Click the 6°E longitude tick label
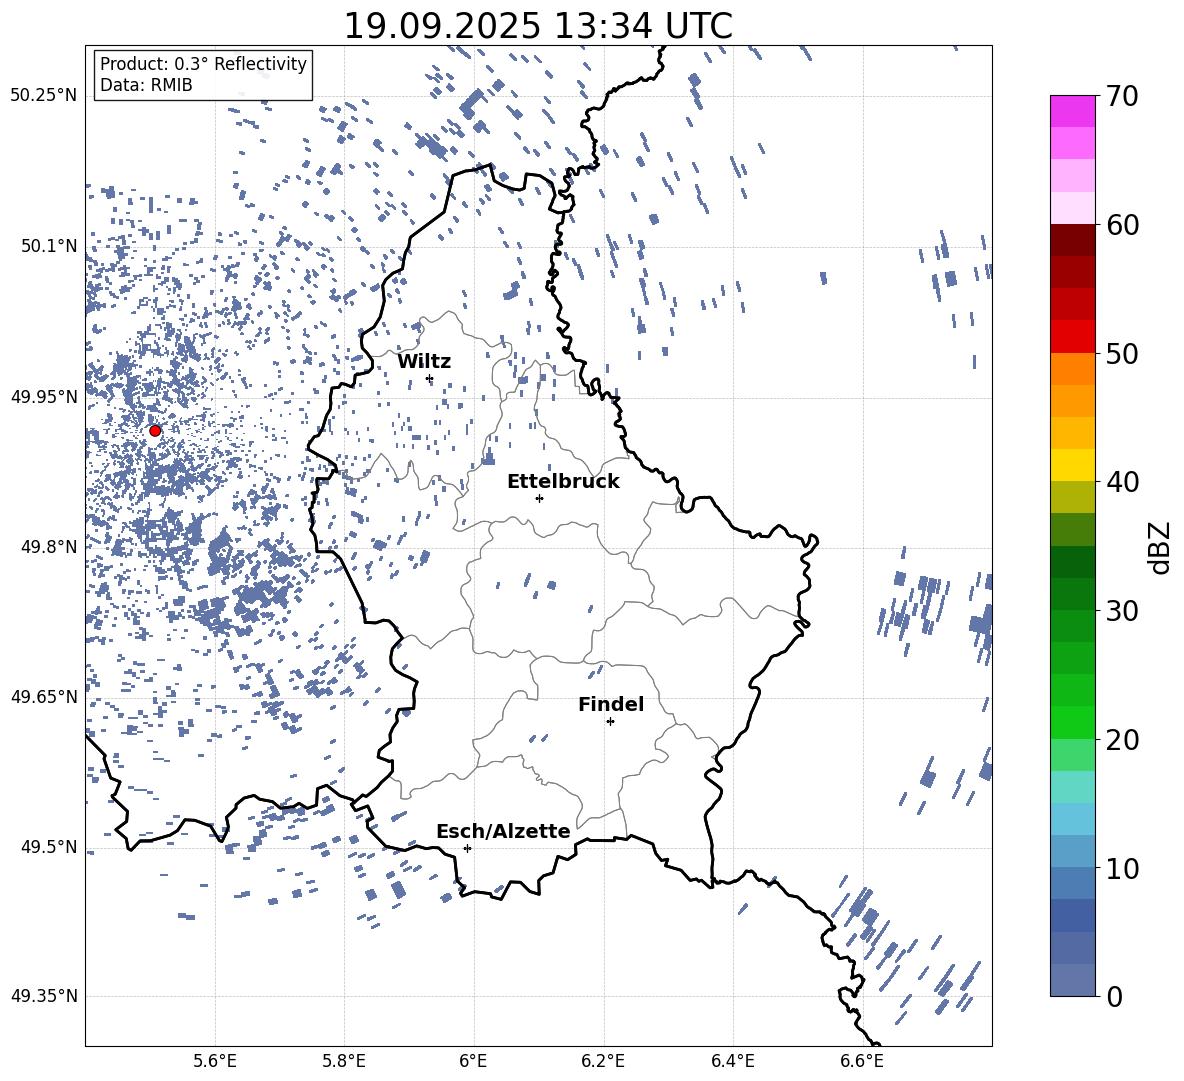 [473, 1060]
